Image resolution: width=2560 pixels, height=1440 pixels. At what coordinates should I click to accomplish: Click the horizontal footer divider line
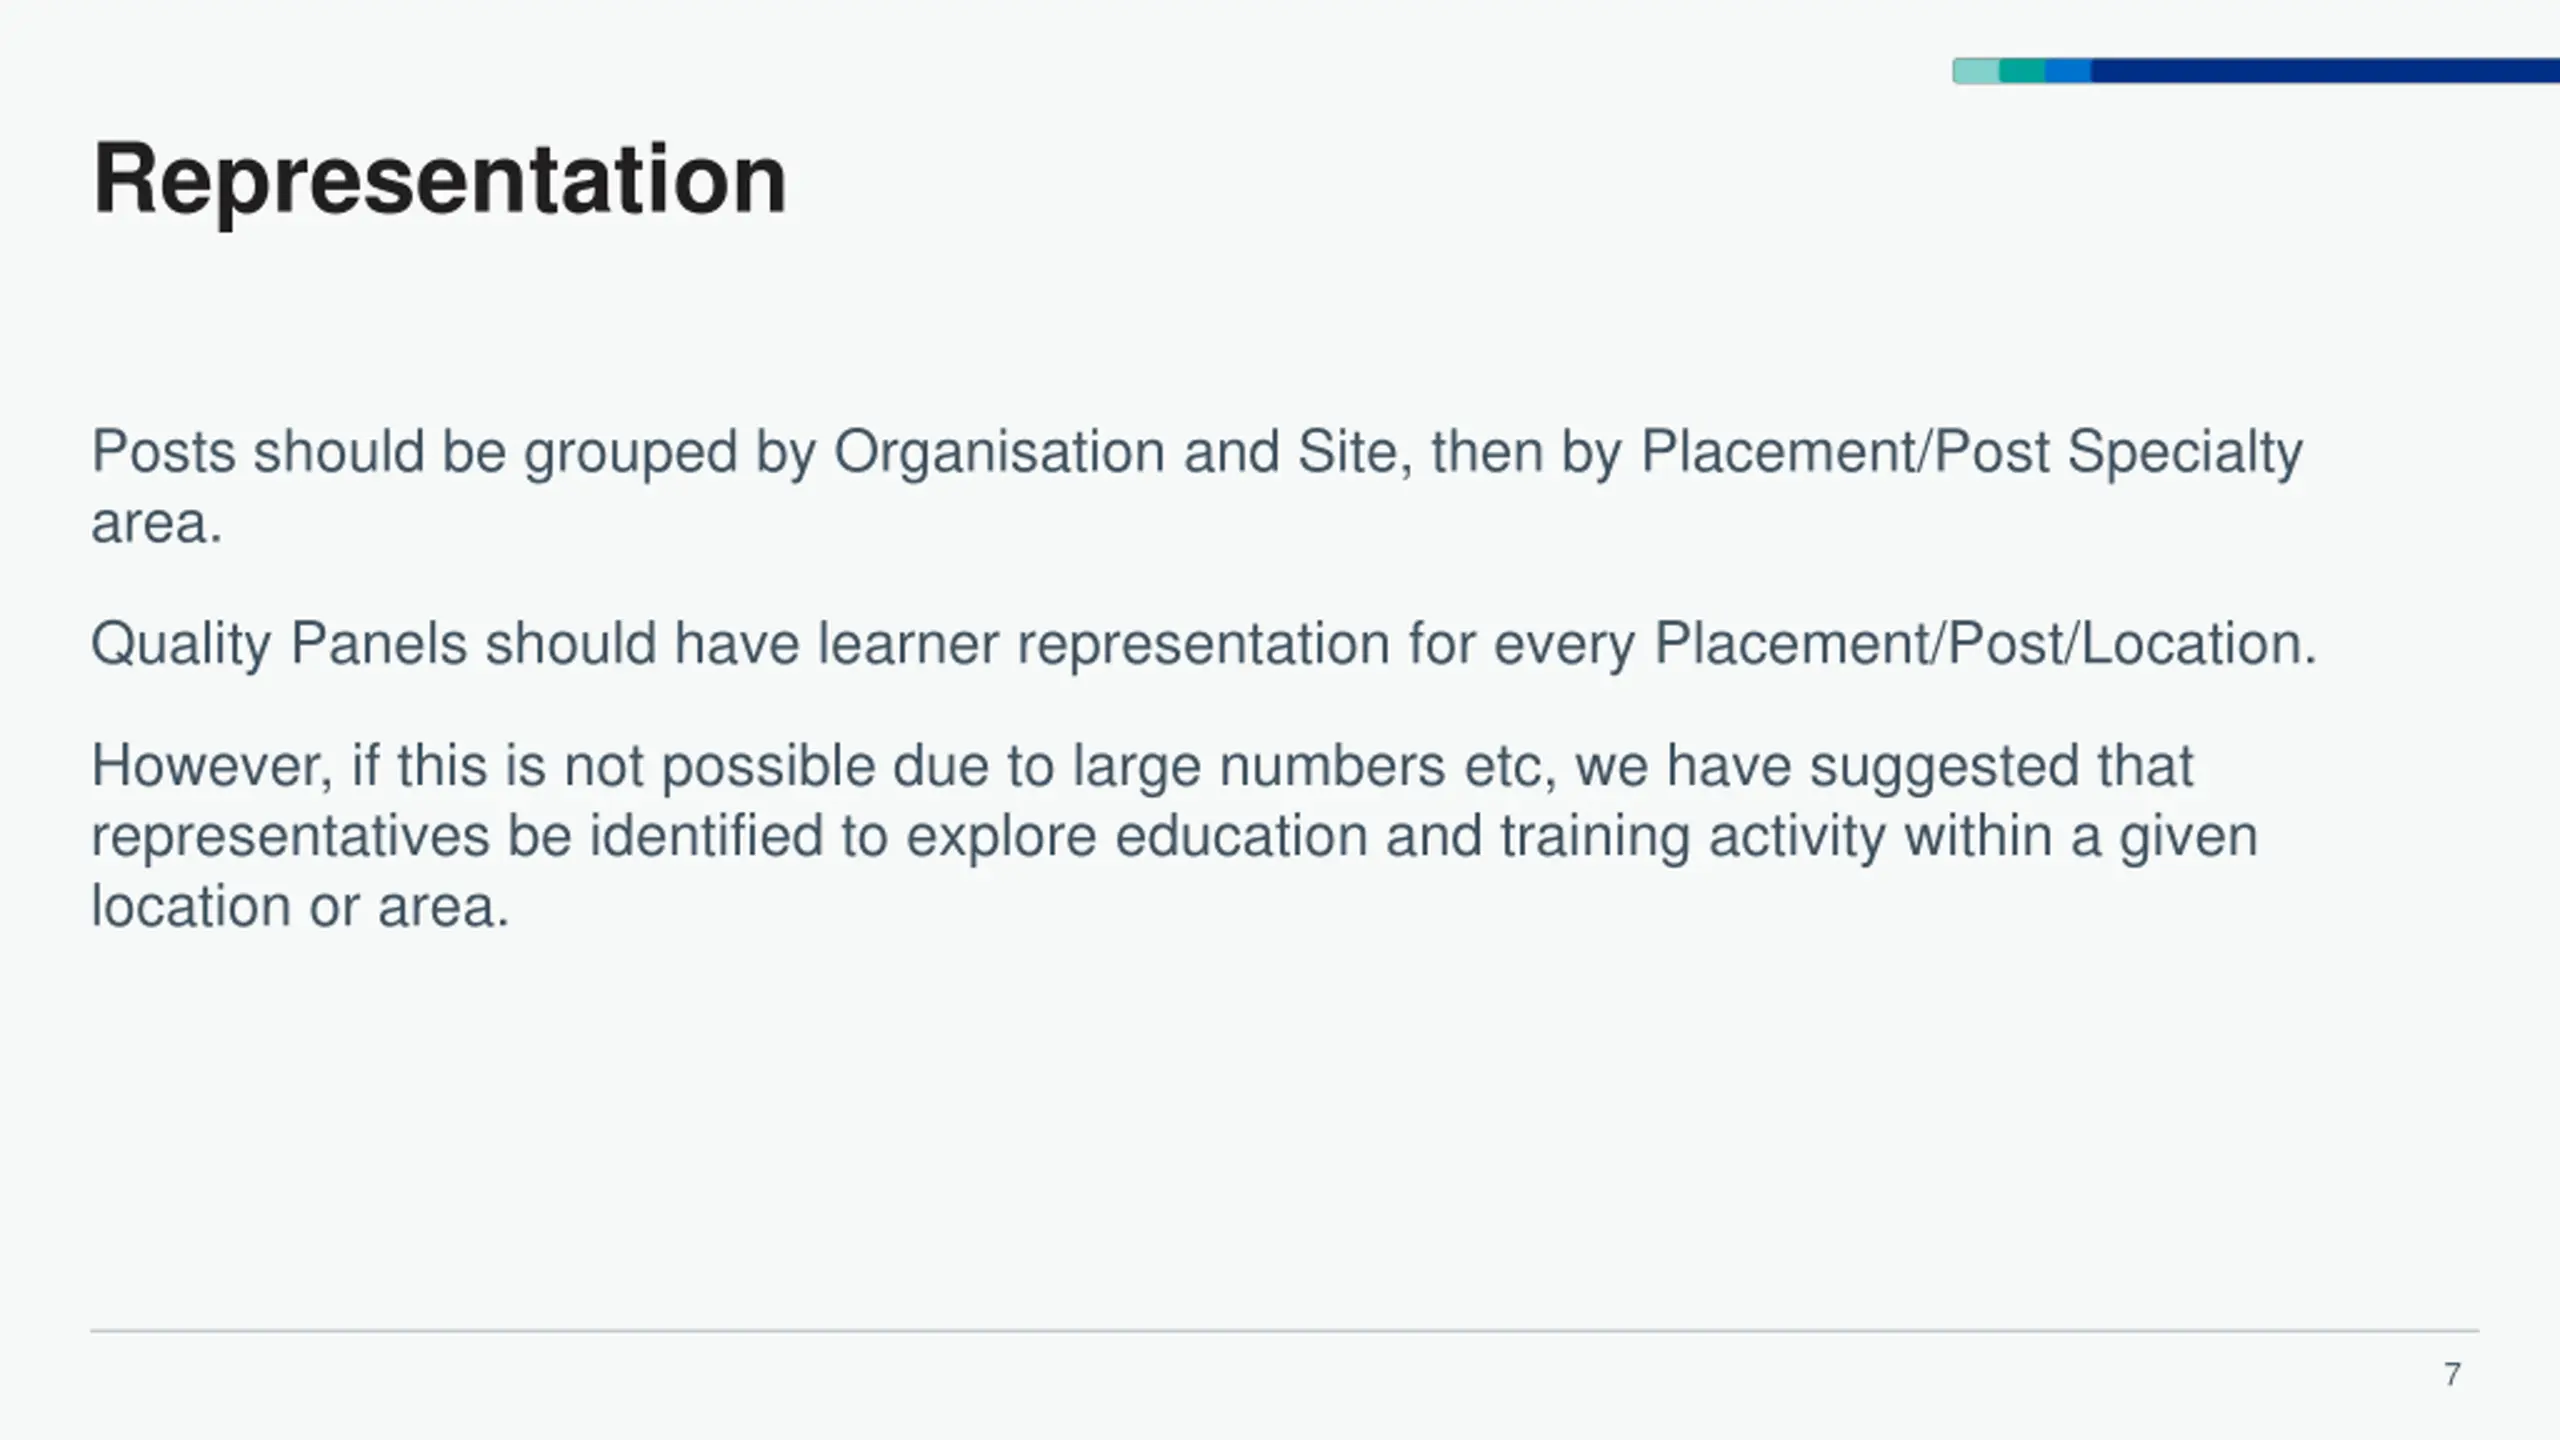click(x=1285, y=1331)
